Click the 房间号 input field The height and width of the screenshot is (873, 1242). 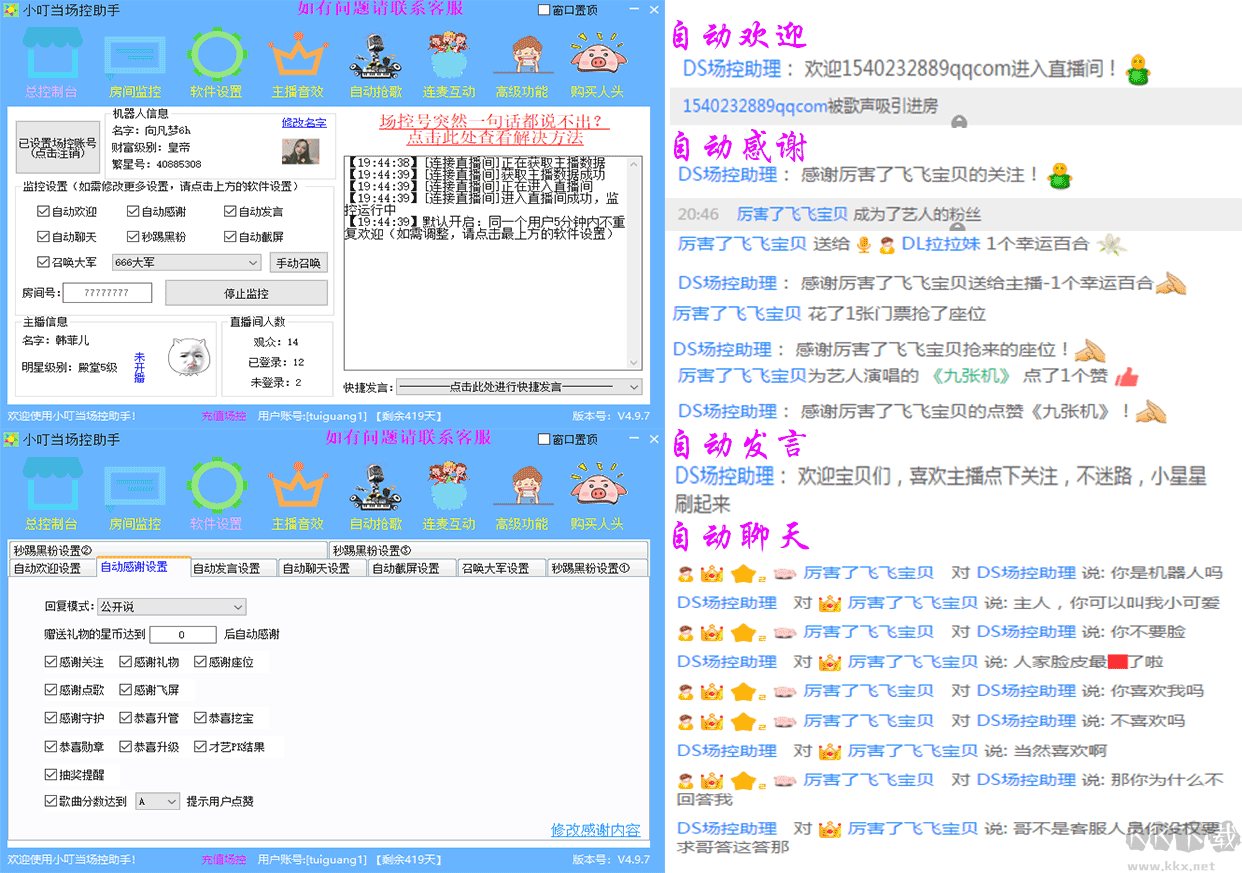coord(107,293)
